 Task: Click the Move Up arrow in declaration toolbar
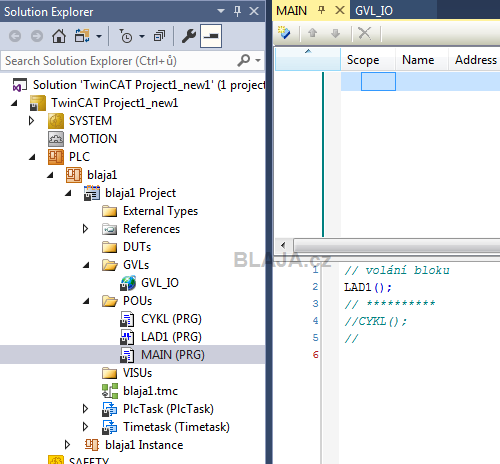point(312,33)
